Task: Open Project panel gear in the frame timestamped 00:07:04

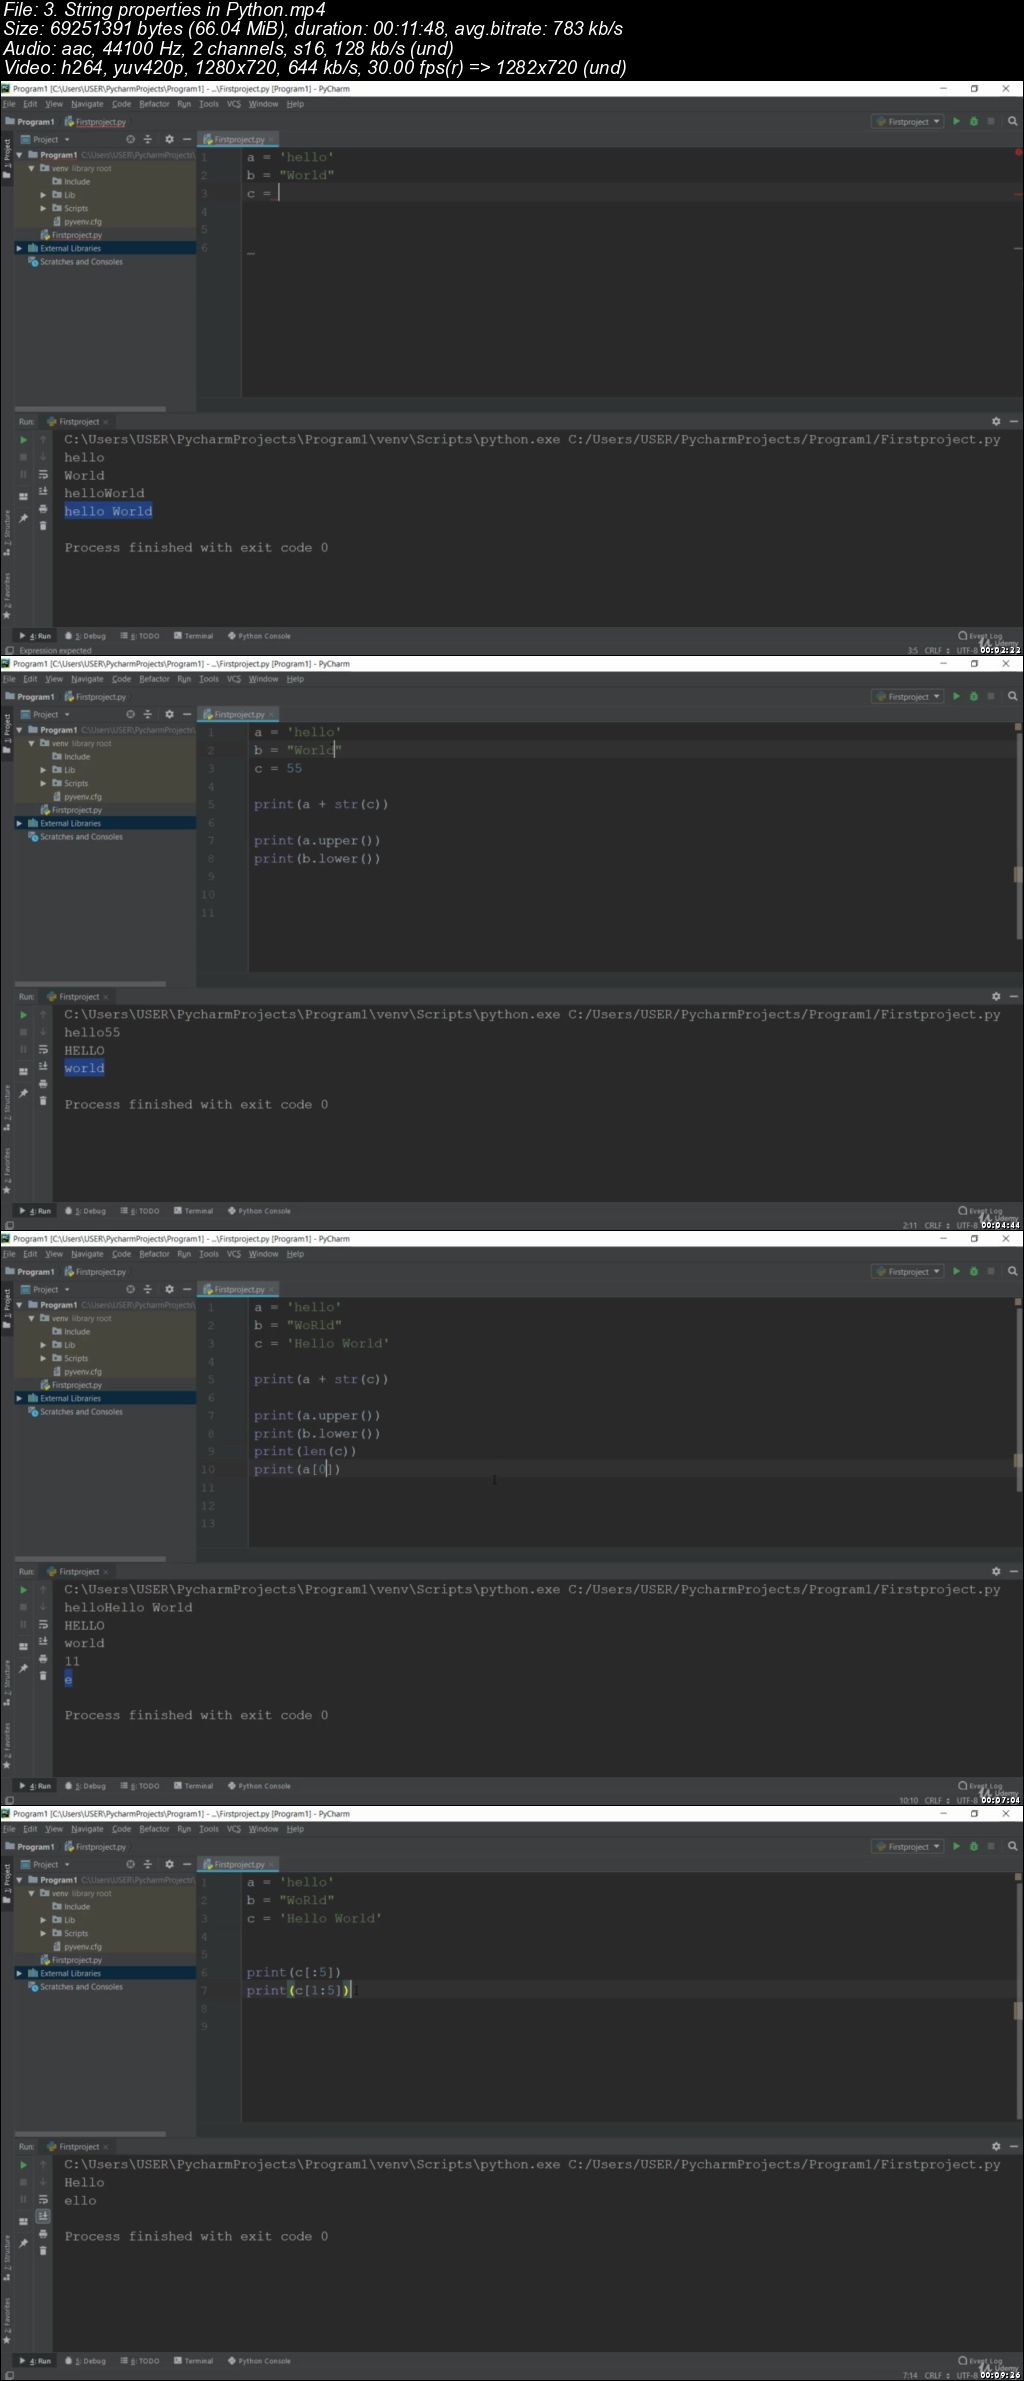Action: 169,1289
